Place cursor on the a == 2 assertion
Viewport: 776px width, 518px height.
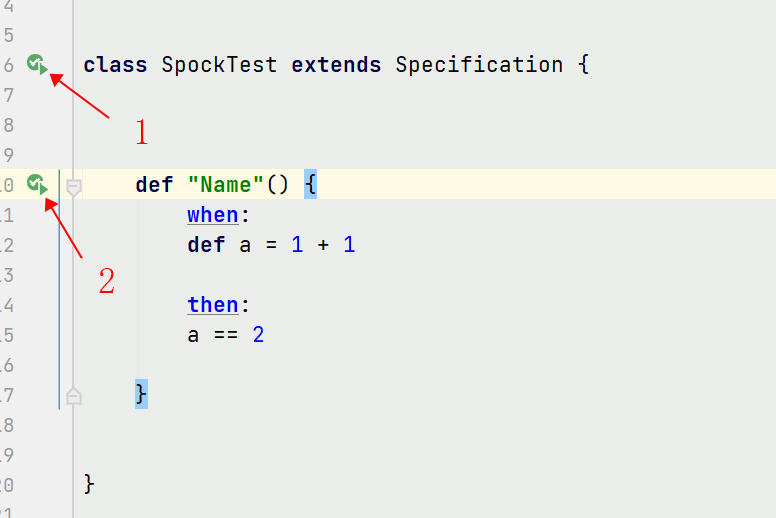(x=225, y=335)
